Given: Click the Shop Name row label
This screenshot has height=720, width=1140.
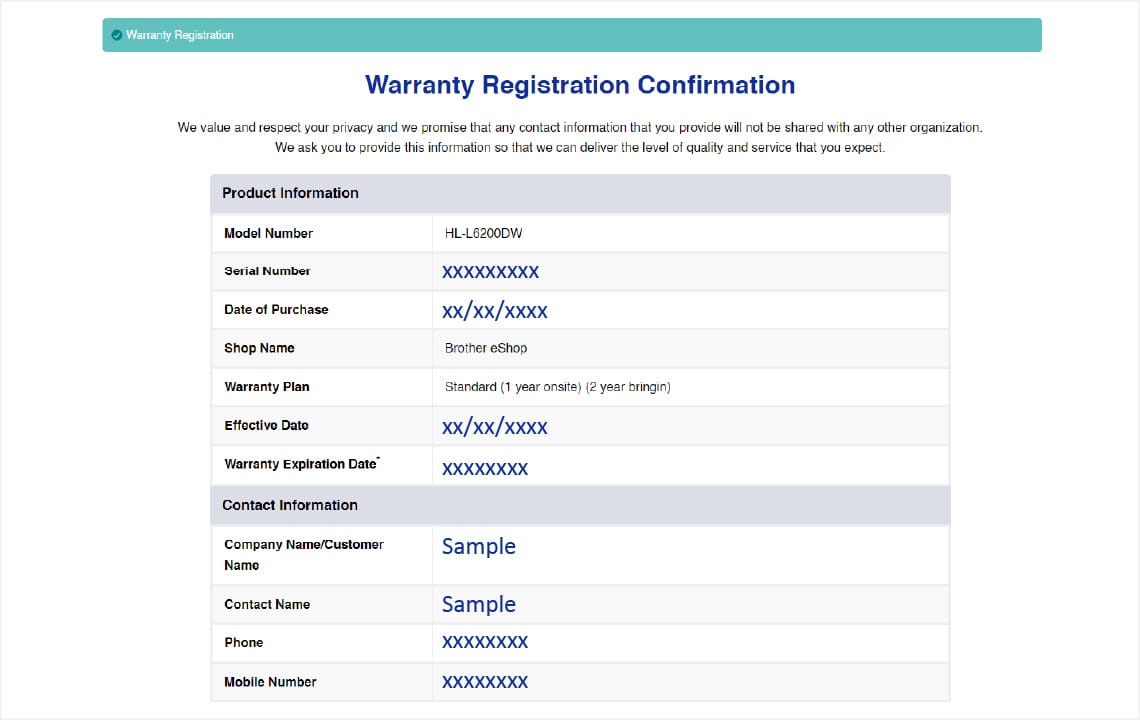Looking at the screenshot, I should coord(259,348).
